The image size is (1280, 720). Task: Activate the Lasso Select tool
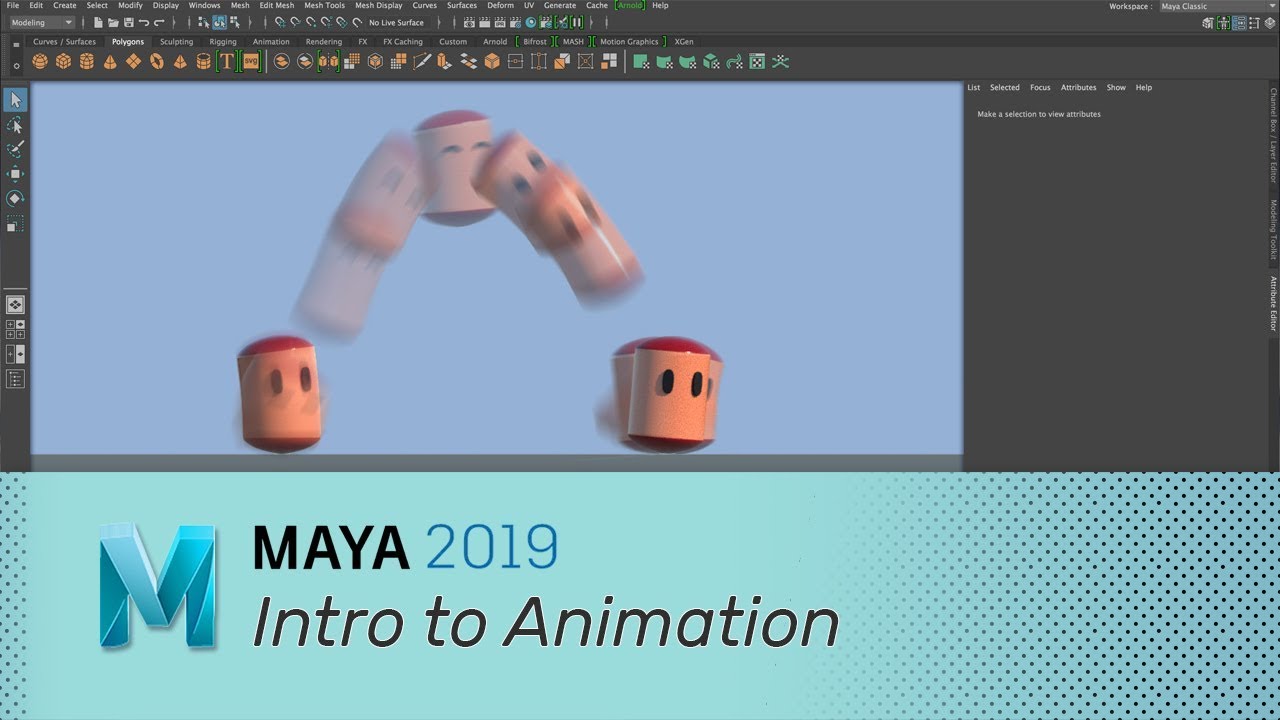15,125
